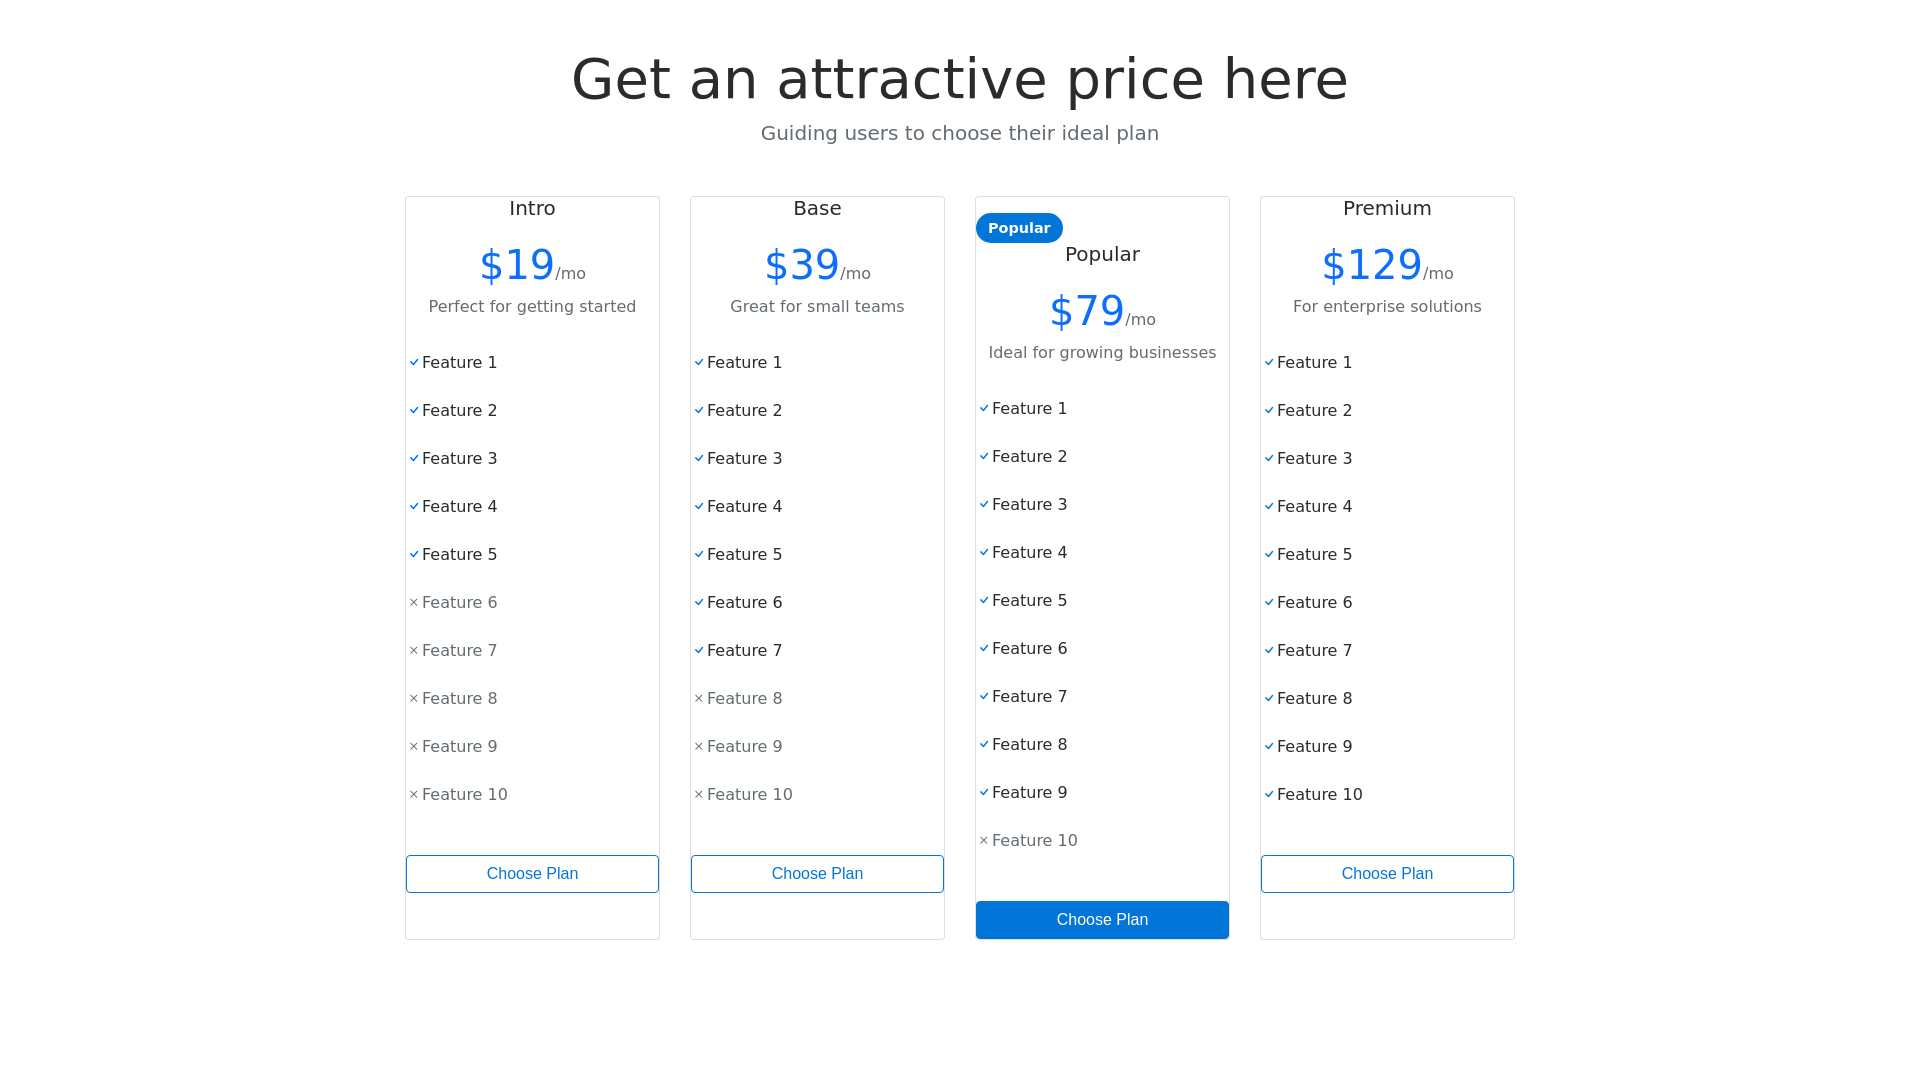Click the cross icon beside Intro Feature 10

pos(414,795)
